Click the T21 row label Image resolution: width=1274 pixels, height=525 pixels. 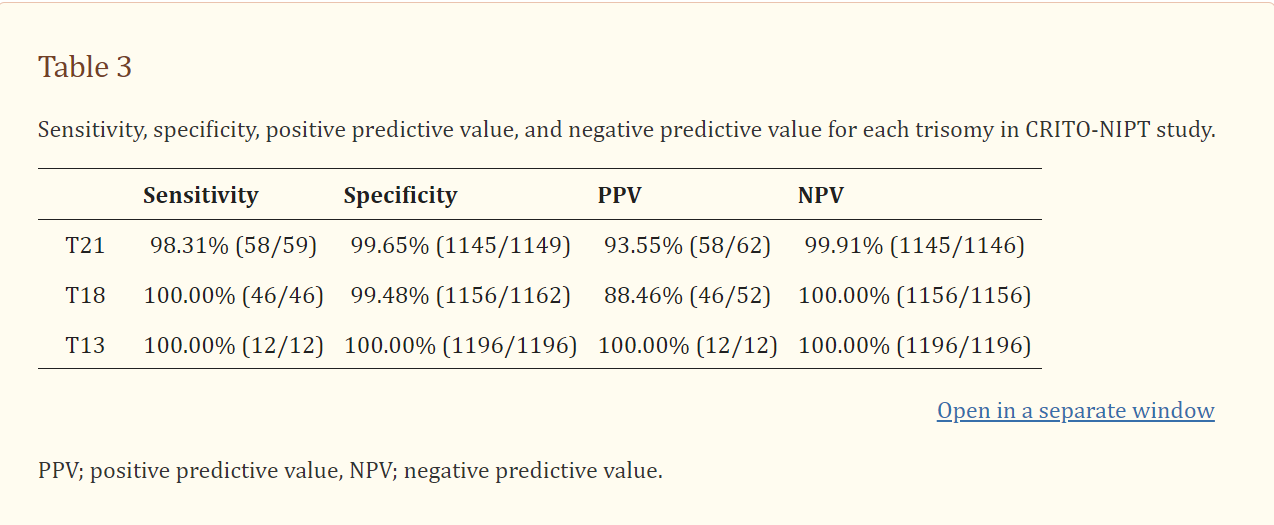tap(85, 245)
